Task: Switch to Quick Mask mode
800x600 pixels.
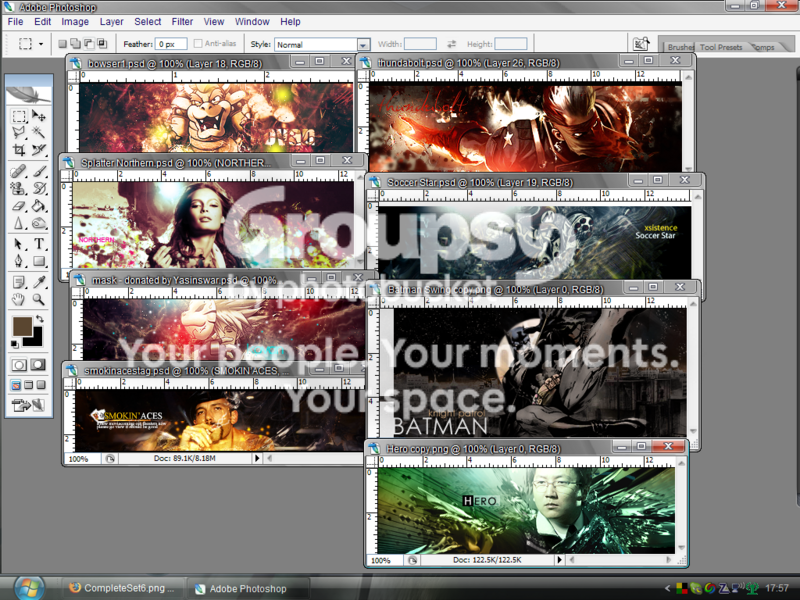Action: [38, 365]
